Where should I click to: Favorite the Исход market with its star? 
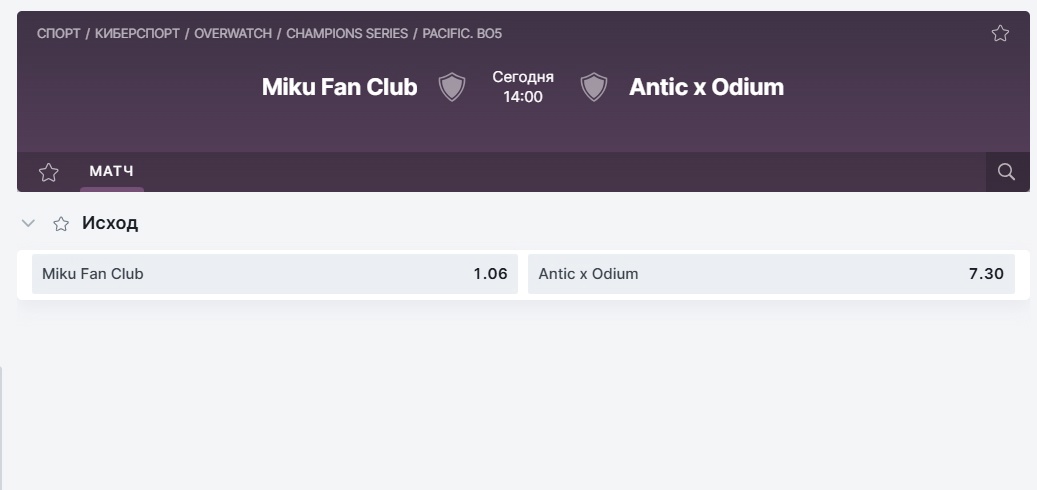coord(61,224)
